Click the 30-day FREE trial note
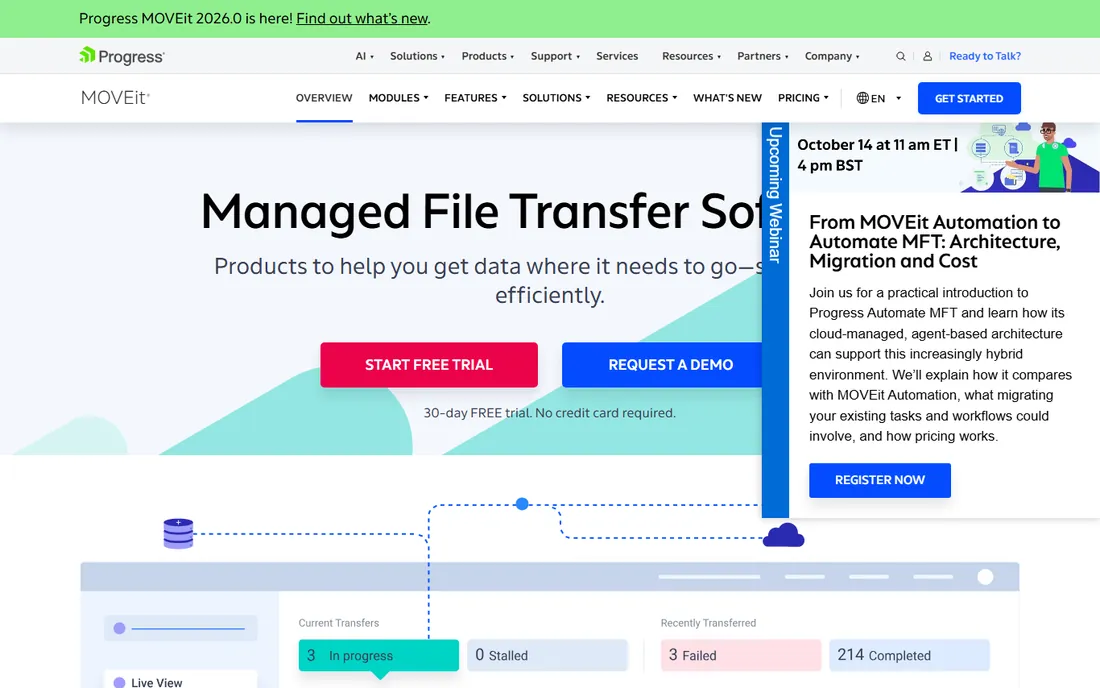Image resolution: width=1100 pixels, height=688 pixels. [x=549, y=413]
